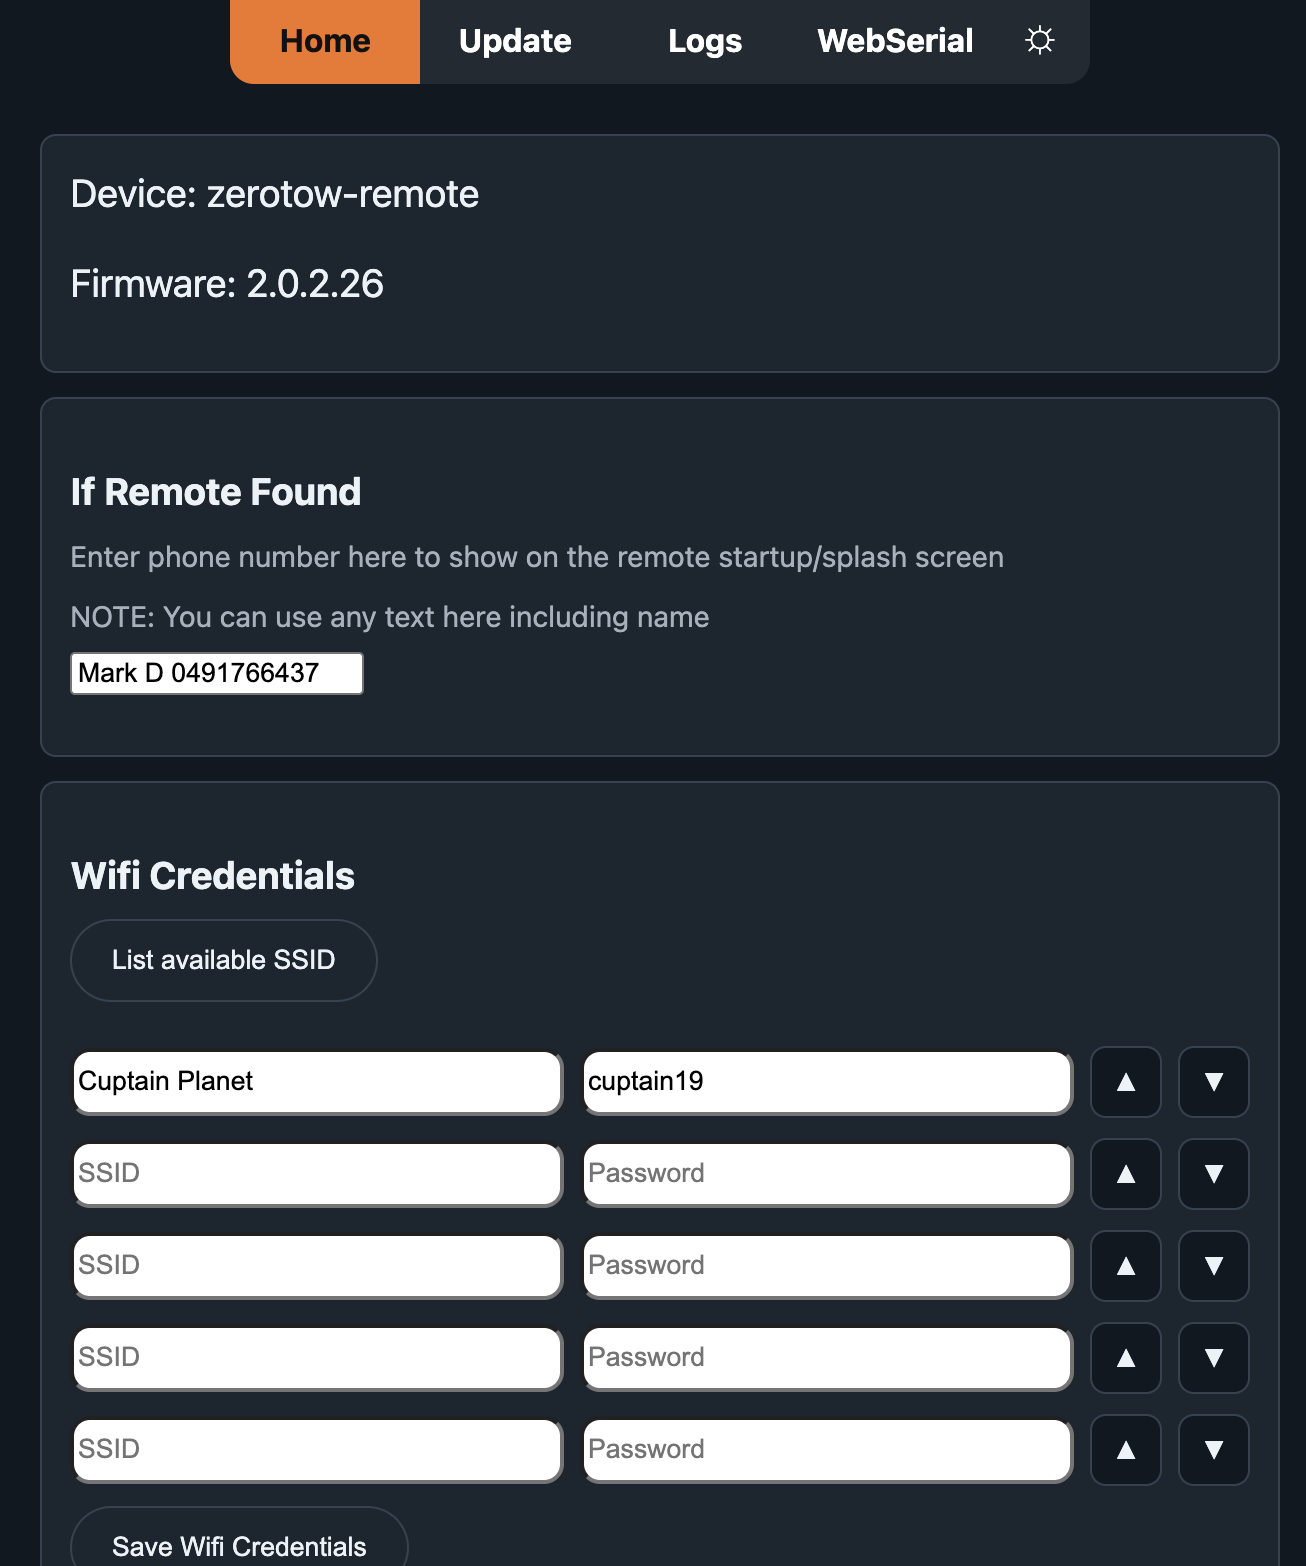This screenshot has height=1566, width=1306.
Task: Save Wifi Credentials
Action: pos(240,1540)
